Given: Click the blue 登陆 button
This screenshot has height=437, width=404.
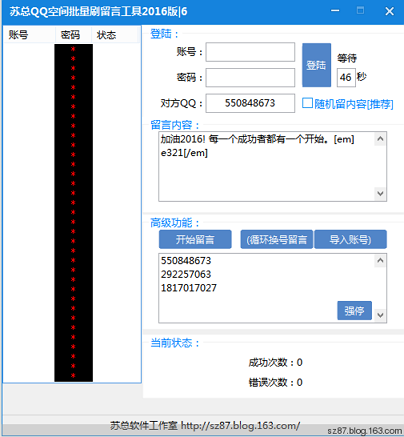Looking at the screenshot, I should coord(316,65).
